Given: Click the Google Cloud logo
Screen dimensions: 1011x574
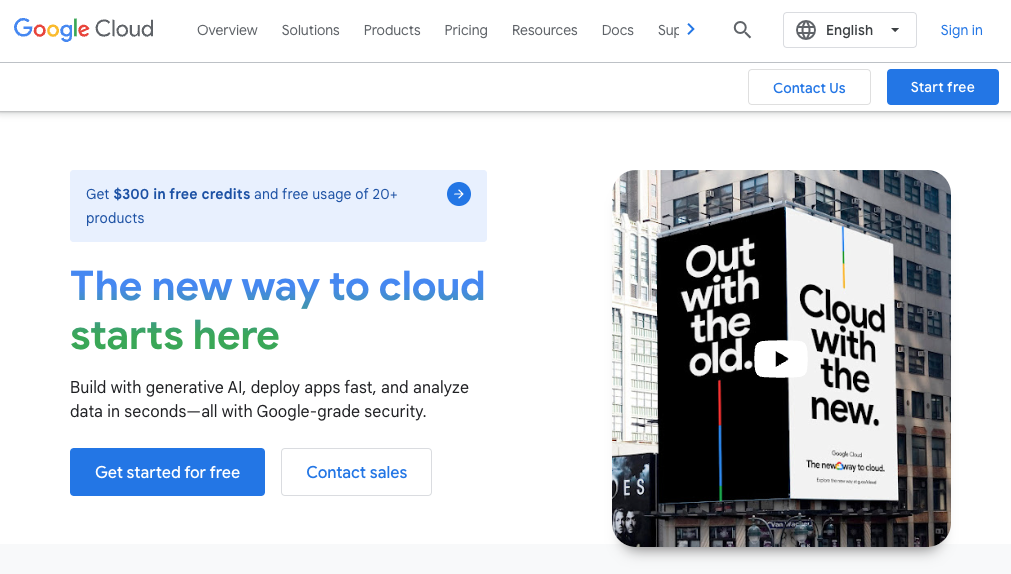Looking at the screenshot, I should tap(84, 29).
